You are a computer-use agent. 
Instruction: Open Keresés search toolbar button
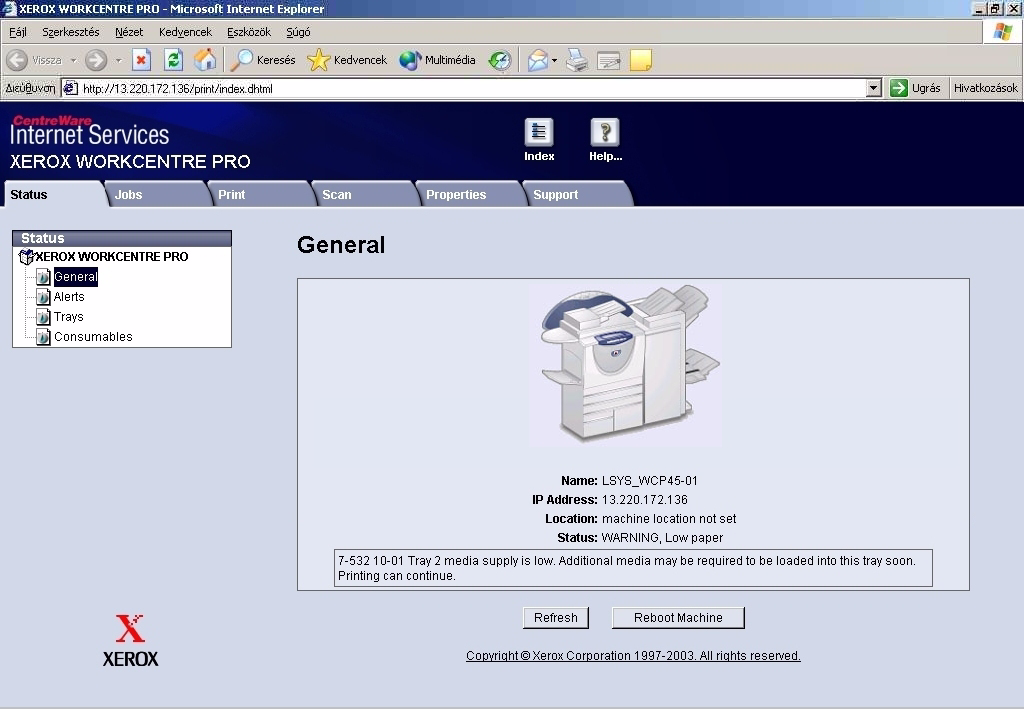click(263, 60)
